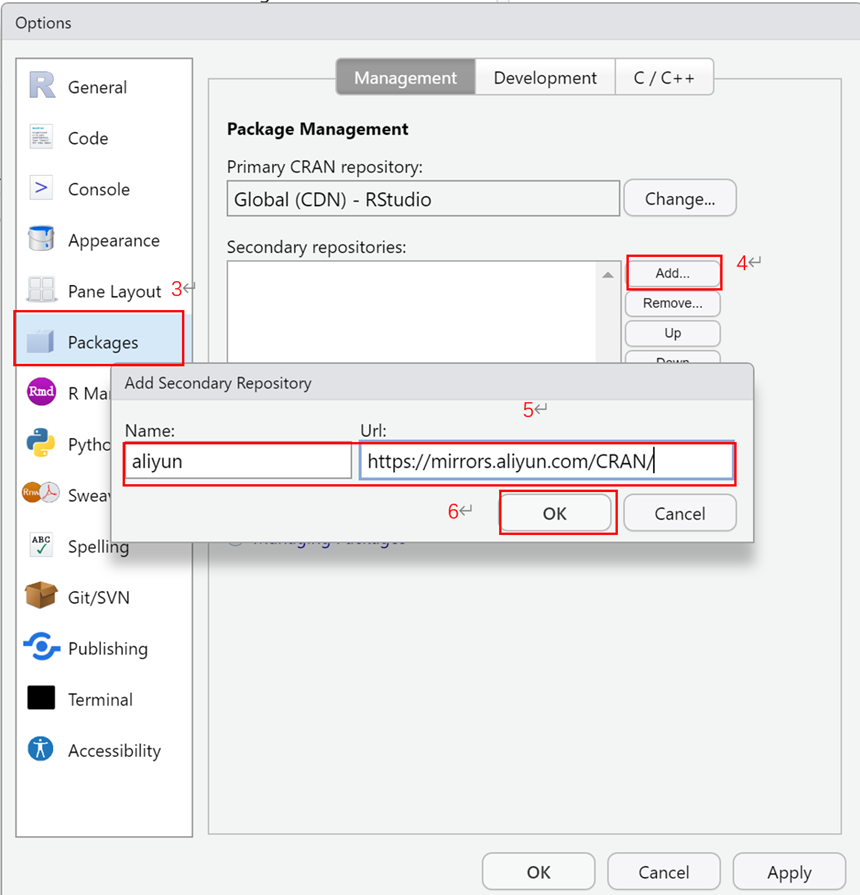
Task: Open the General settings R icon
Action: click(42, 85)
